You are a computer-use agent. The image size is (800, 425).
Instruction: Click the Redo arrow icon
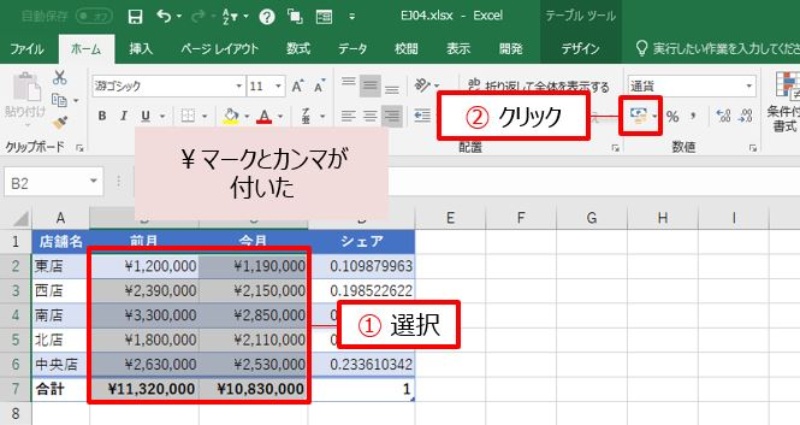point(198,16)
